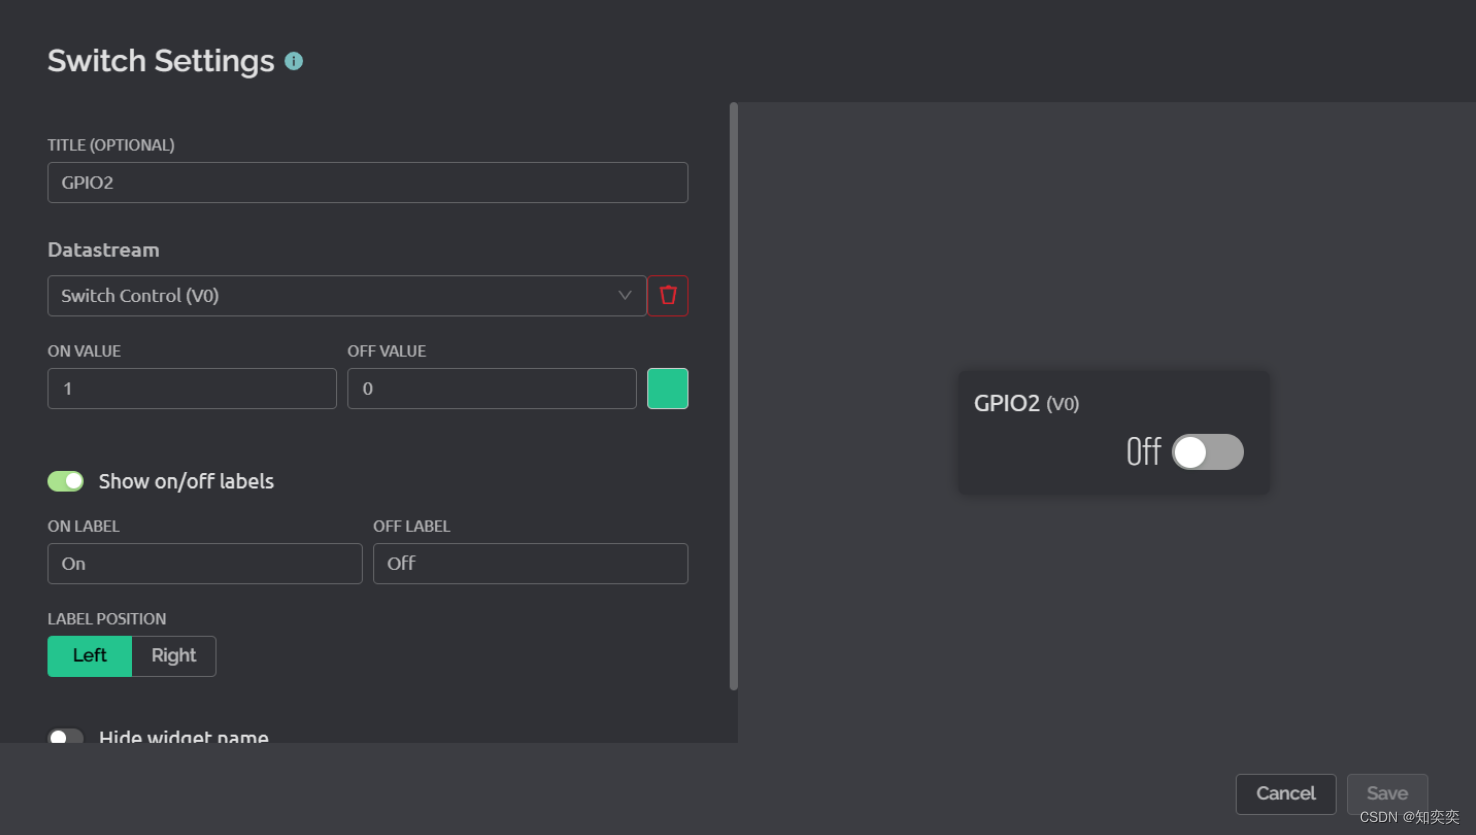Click the Title input field containing GPIO2
This screenshot has width=1476, height=835.
(368, 183)
